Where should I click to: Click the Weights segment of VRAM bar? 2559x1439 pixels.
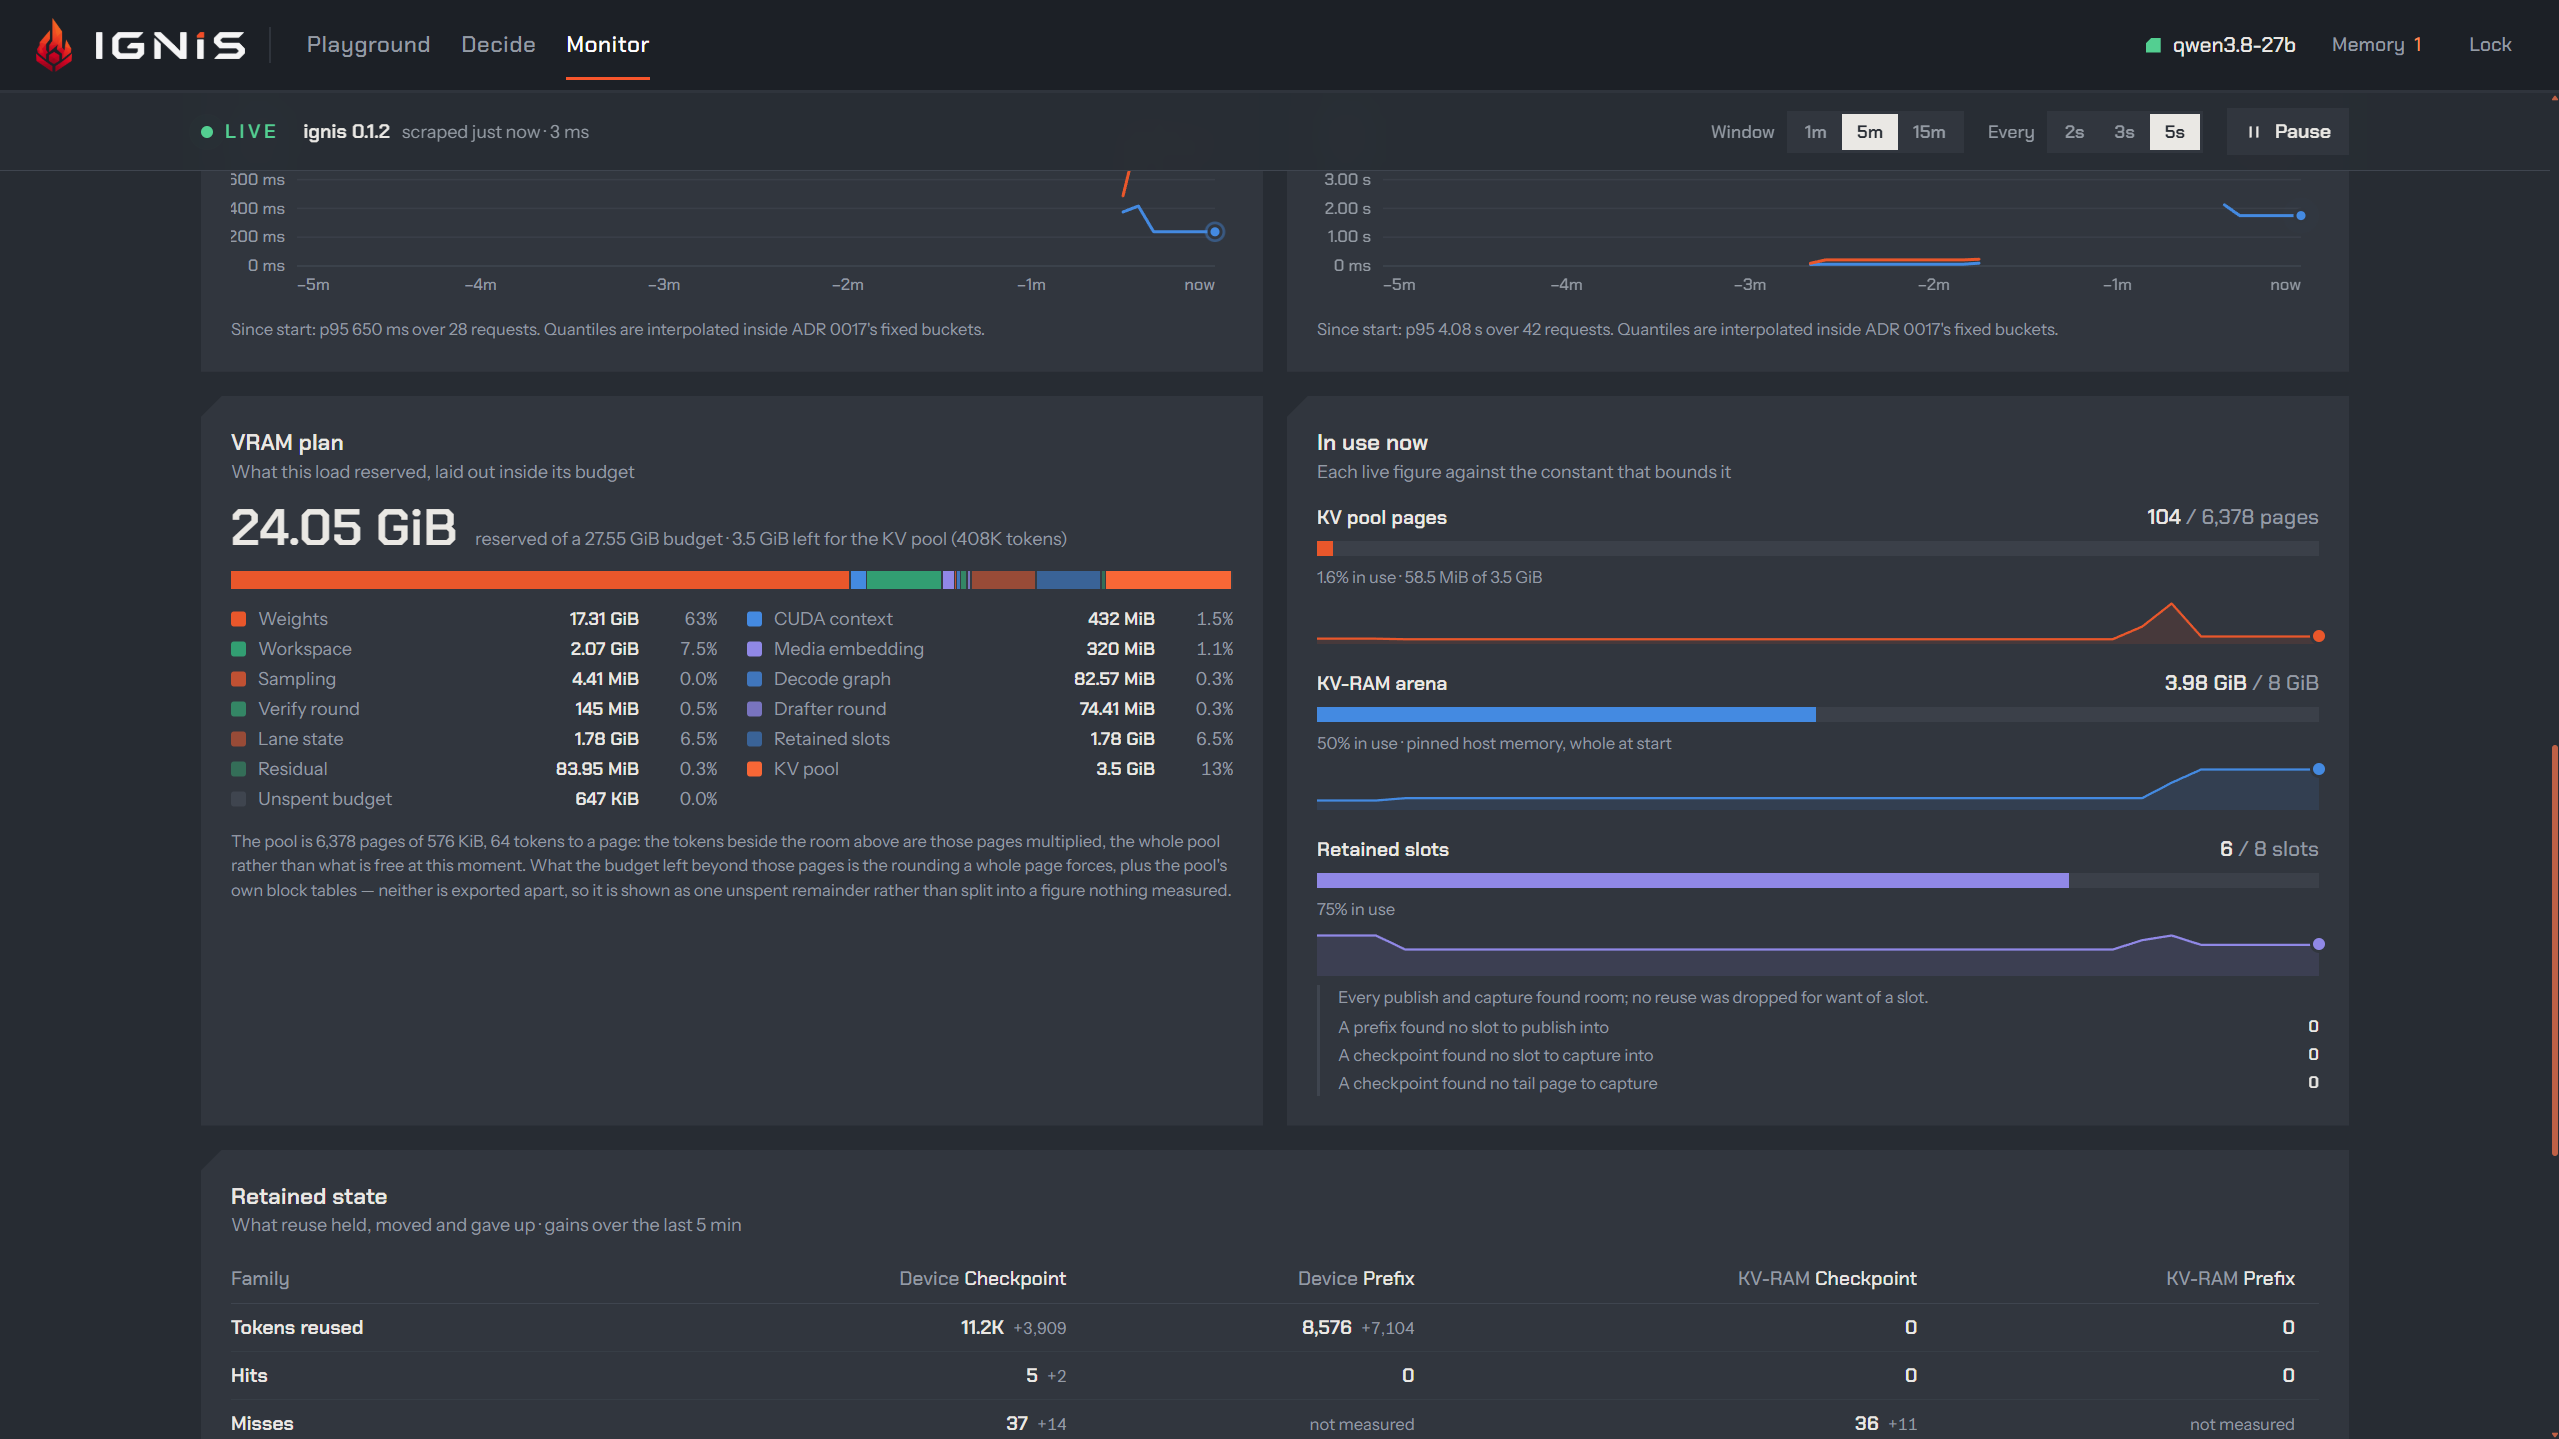coord(540,580)
